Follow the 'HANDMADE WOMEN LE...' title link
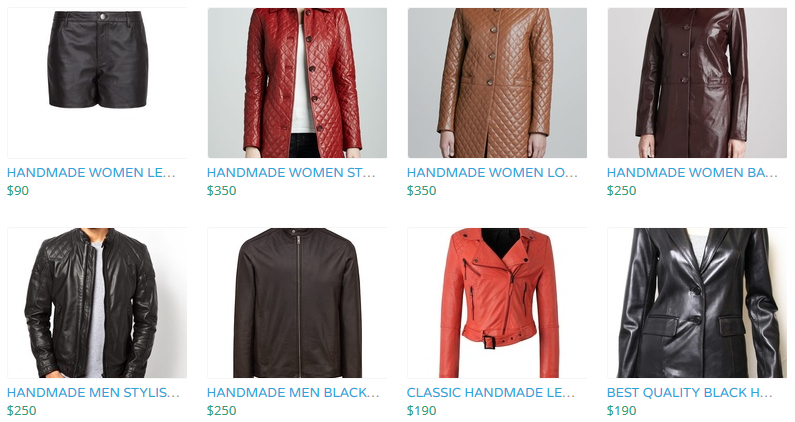Screen dimensions: 795x422 click(91, 173)
